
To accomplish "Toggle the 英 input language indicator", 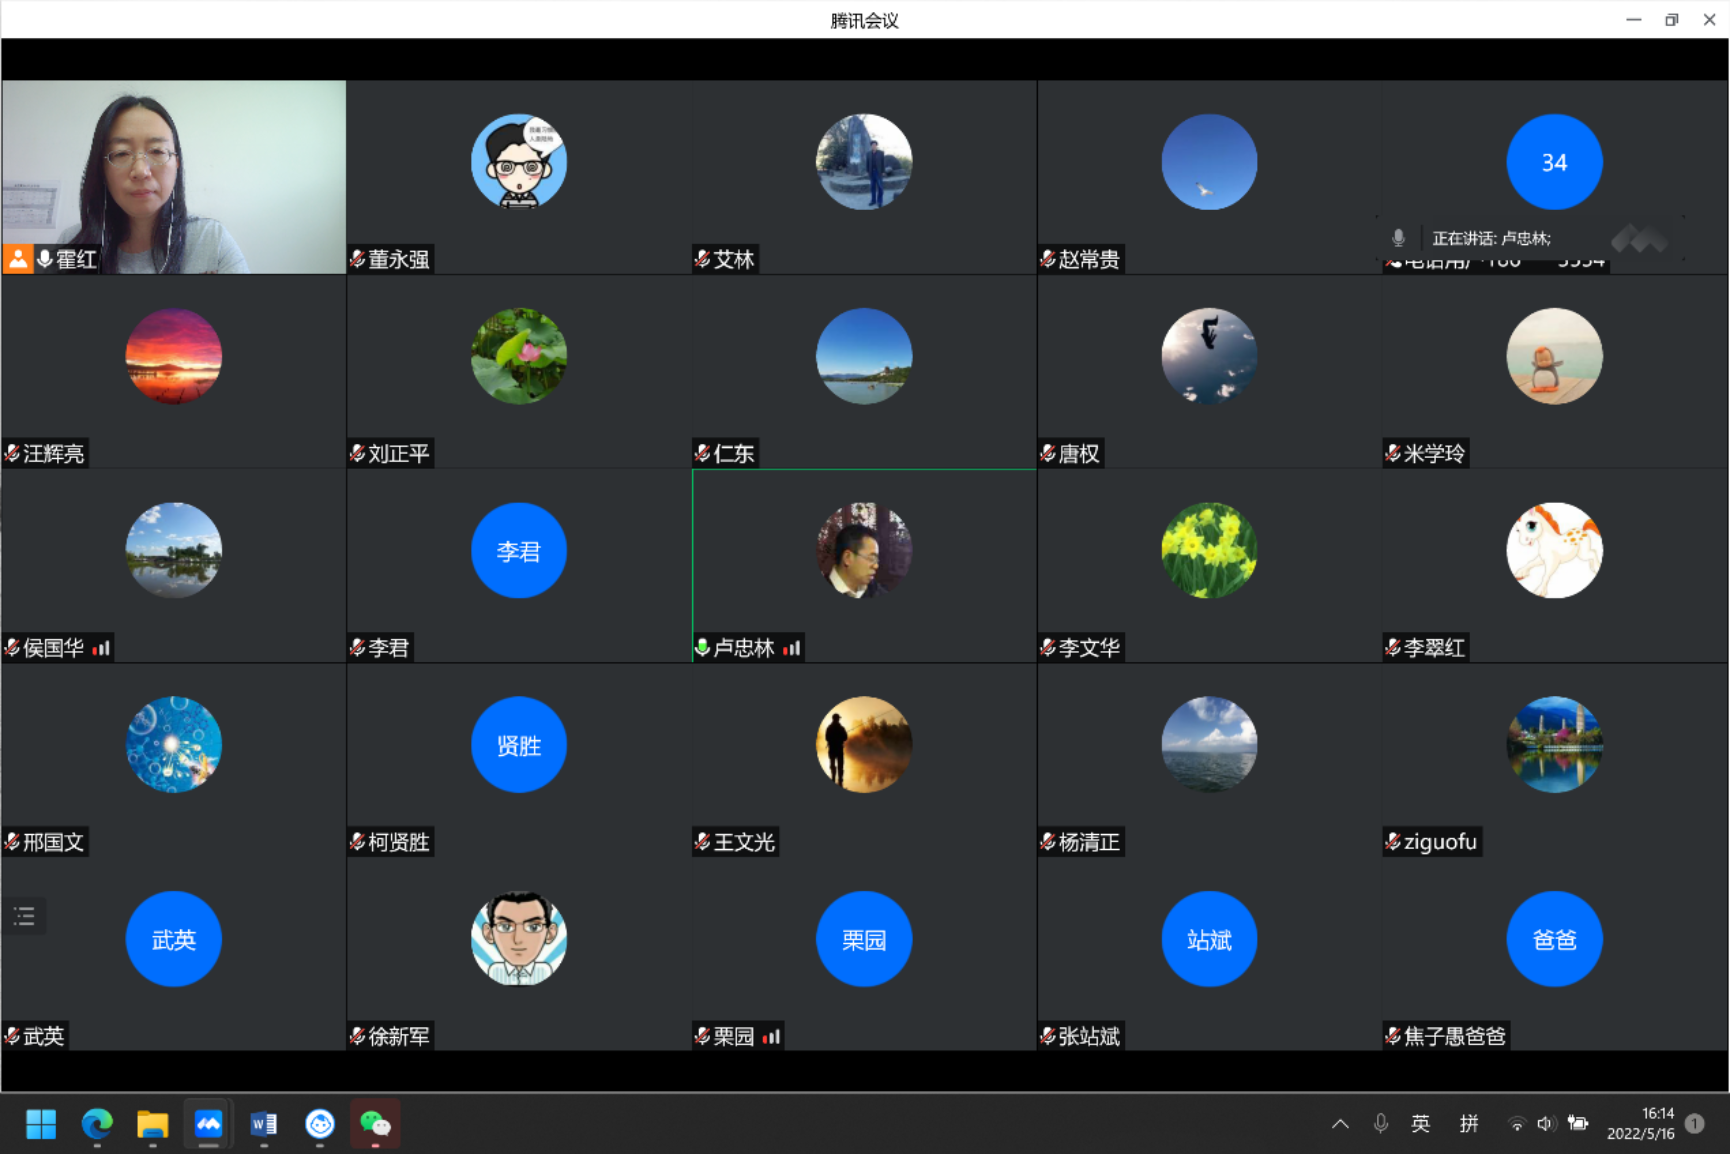I will 1420,1124.
